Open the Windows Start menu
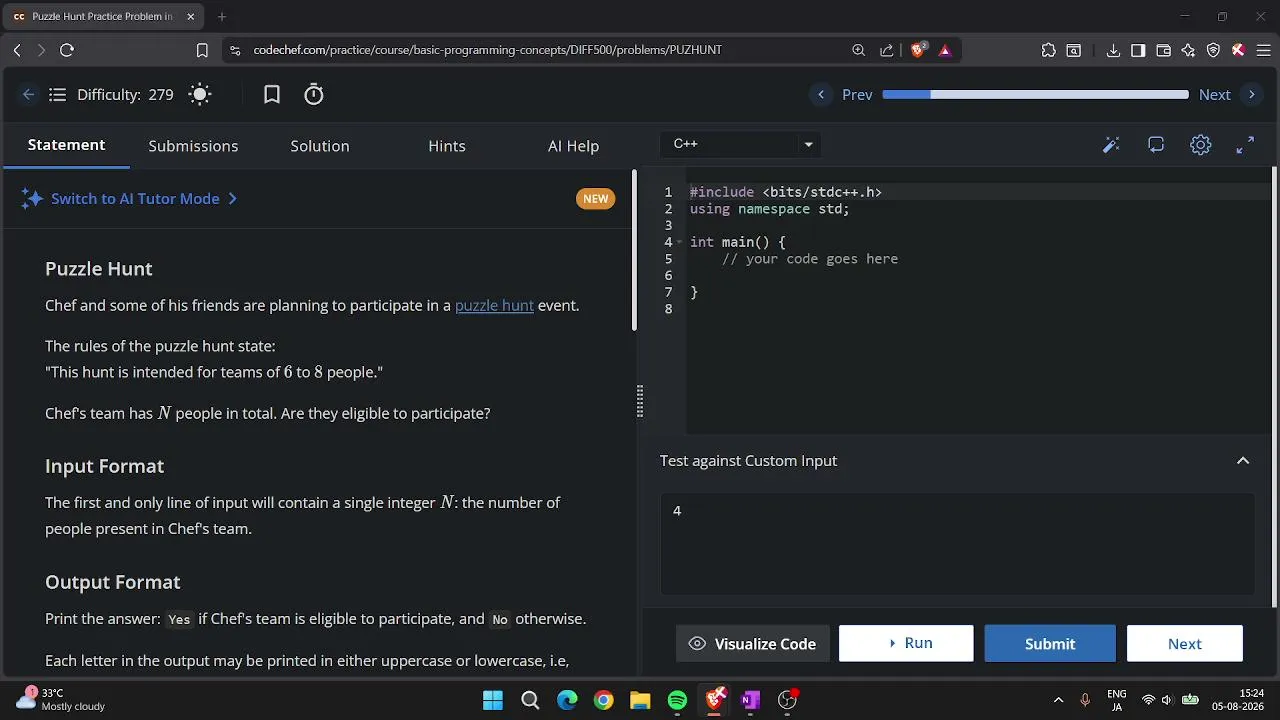This screenshot has height=720, width=1280. click(493, 701)
